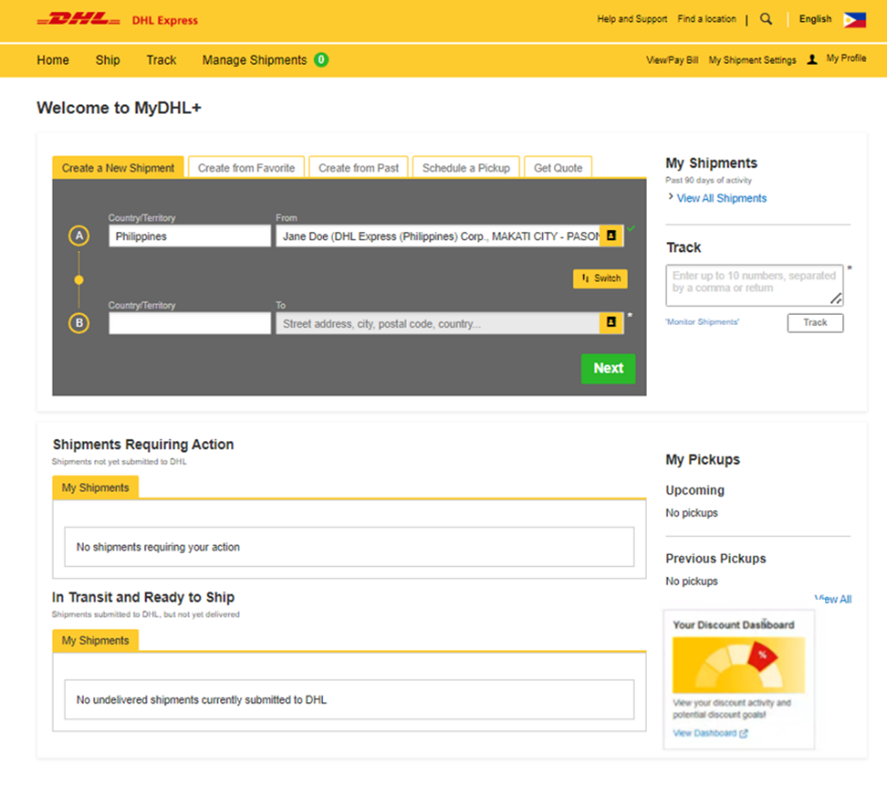Open View Dashboard external link

(x=710, y=733)
